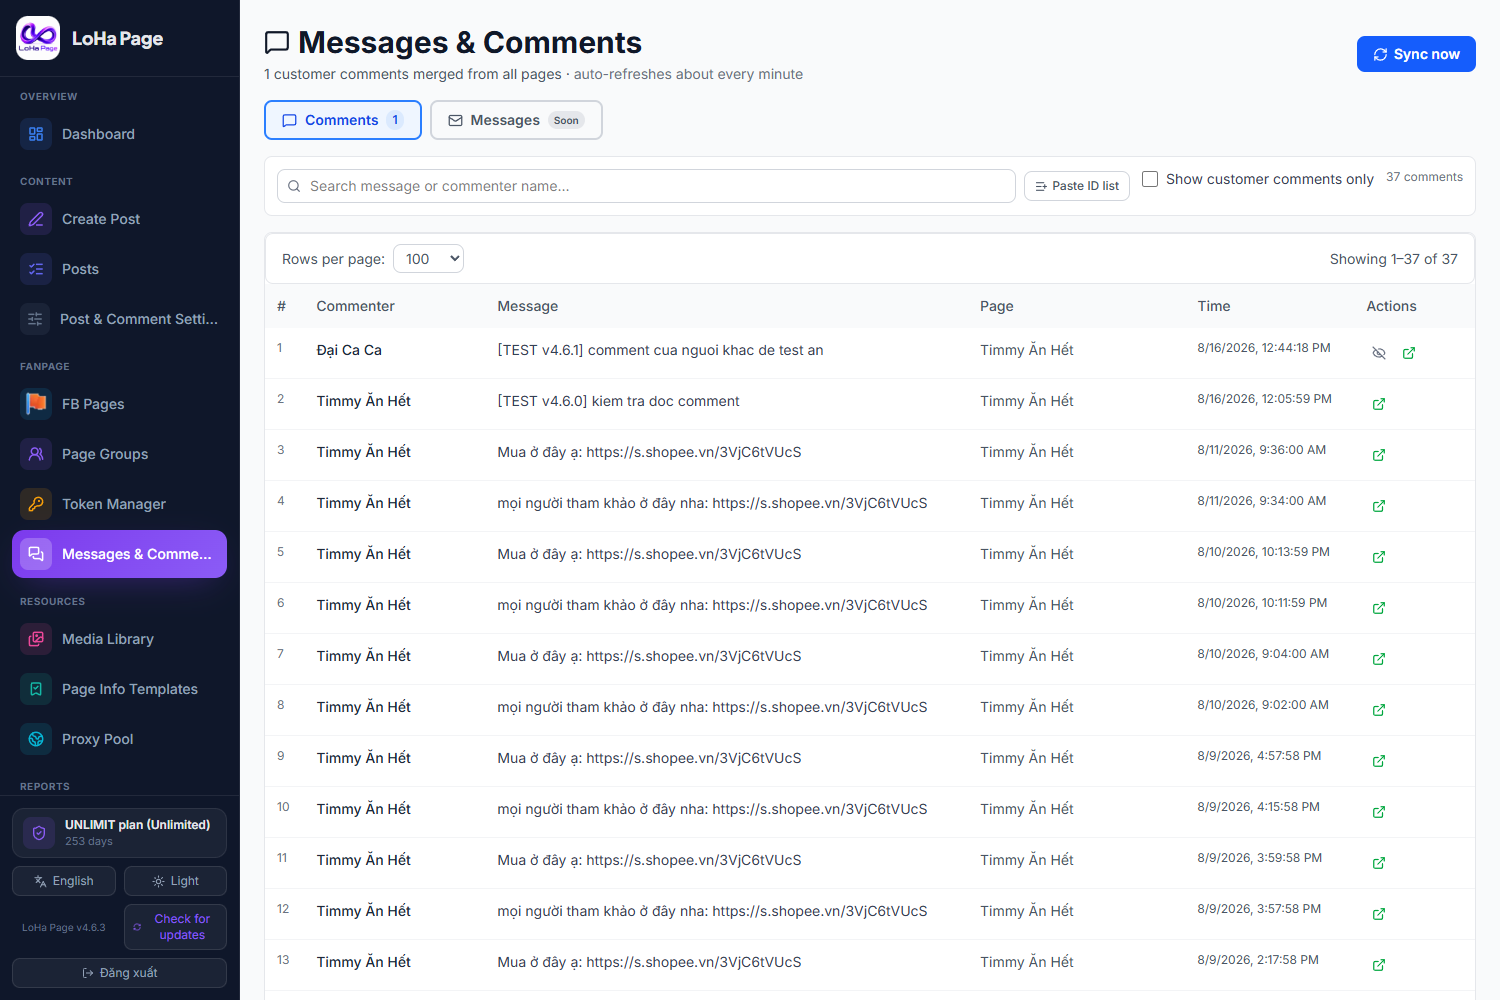Open Đại Ca Ca comment in new tab
The height and width of the screenshot is (1000, 1500).
coord(1409,353)
